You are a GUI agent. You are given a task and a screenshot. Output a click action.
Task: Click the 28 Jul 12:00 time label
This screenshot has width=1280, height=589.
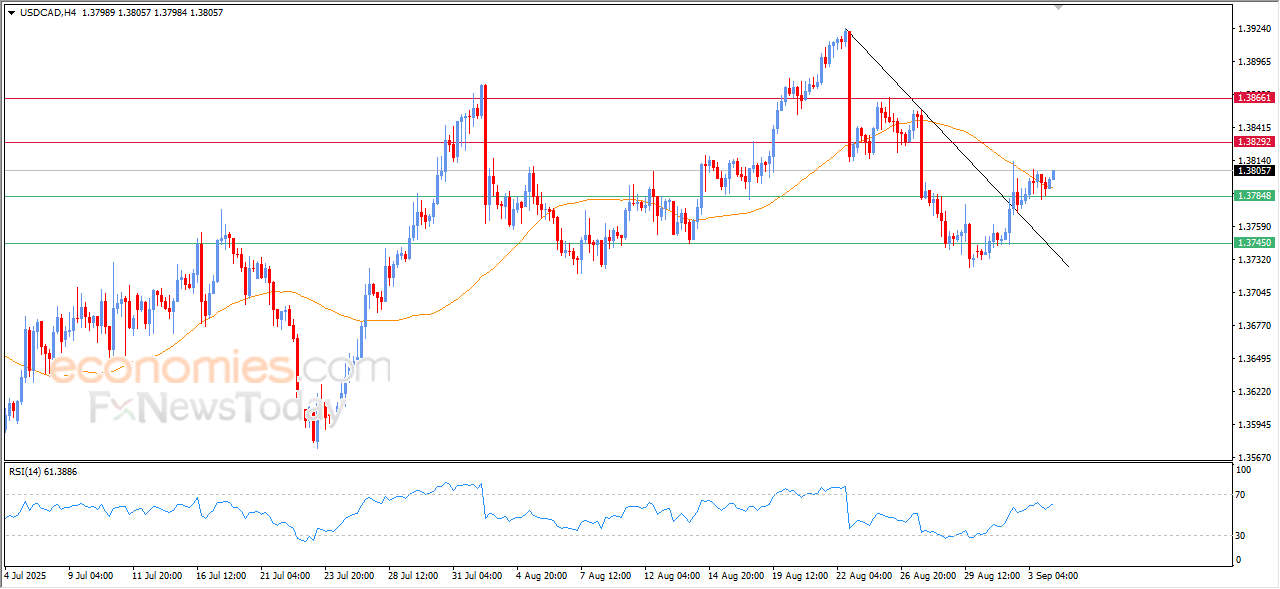click(413, 576)
